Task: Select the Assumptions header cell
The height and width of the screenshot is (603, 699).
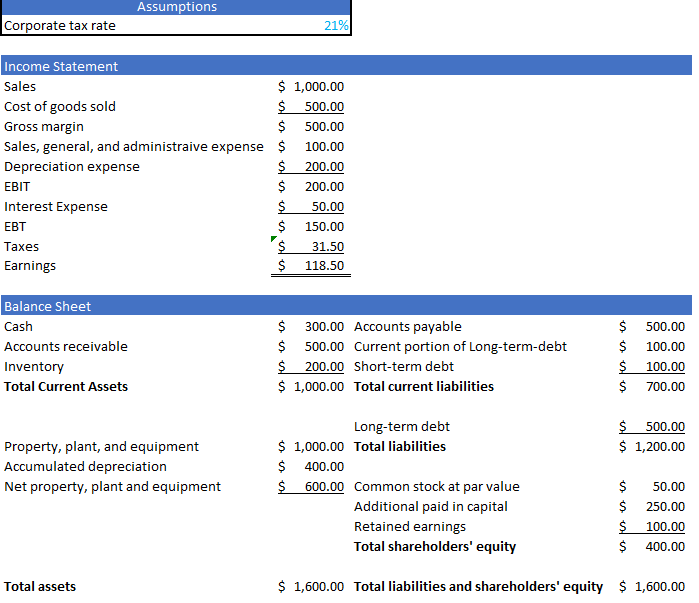Action: tap(177, 7)
